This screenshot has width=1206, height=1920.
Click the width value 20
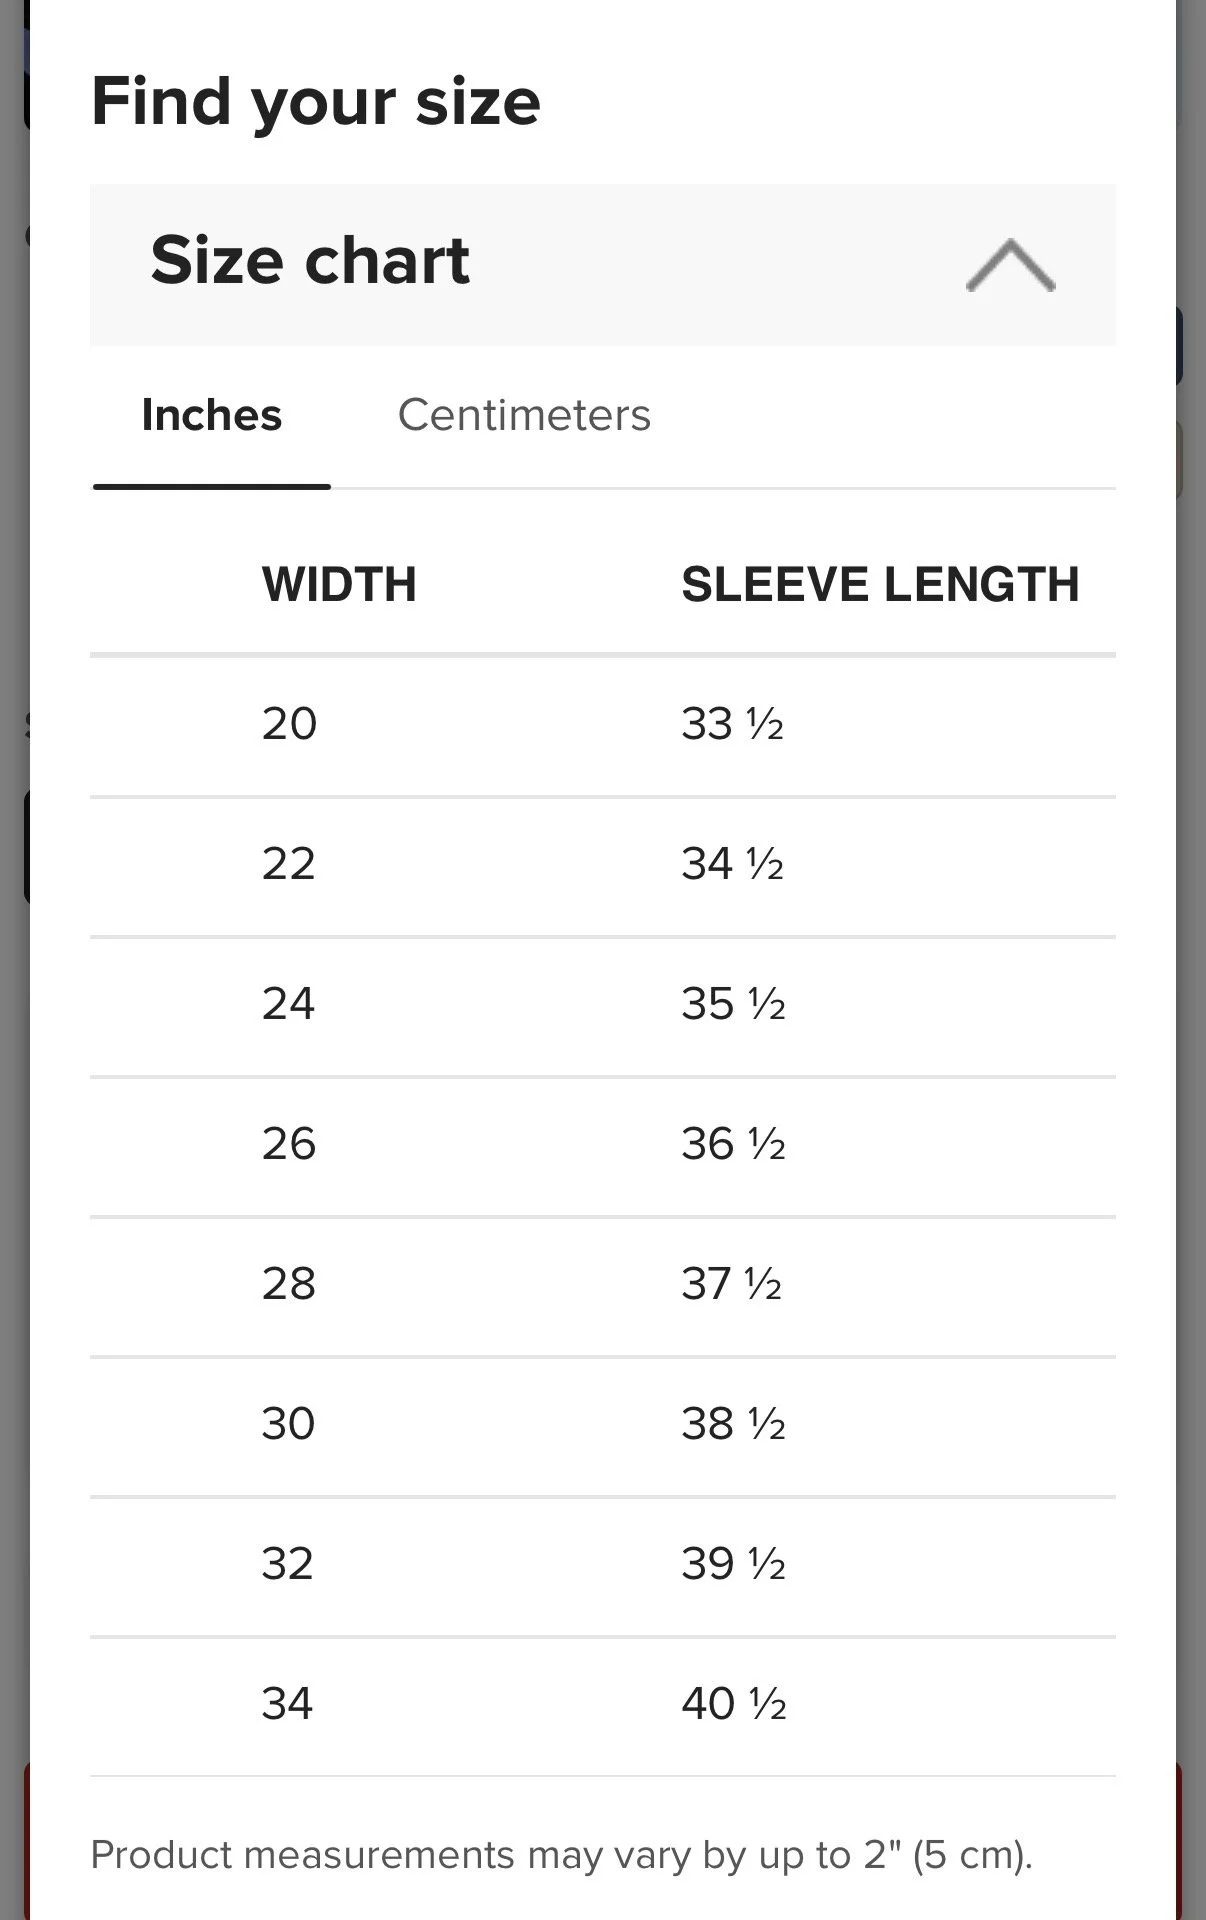[289, 724]
